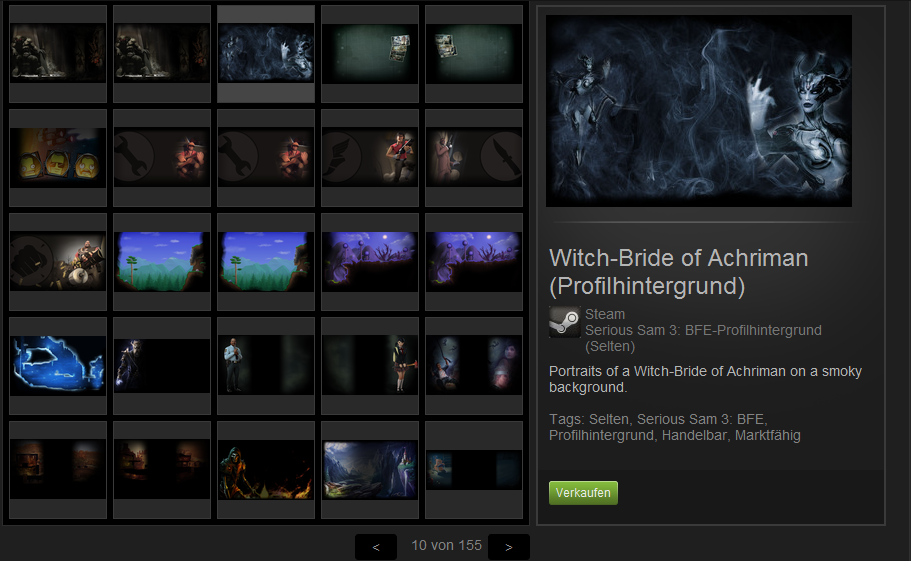Click the green Verkaufen button
This screenshot has height=561, width=911.
point(583,492)
